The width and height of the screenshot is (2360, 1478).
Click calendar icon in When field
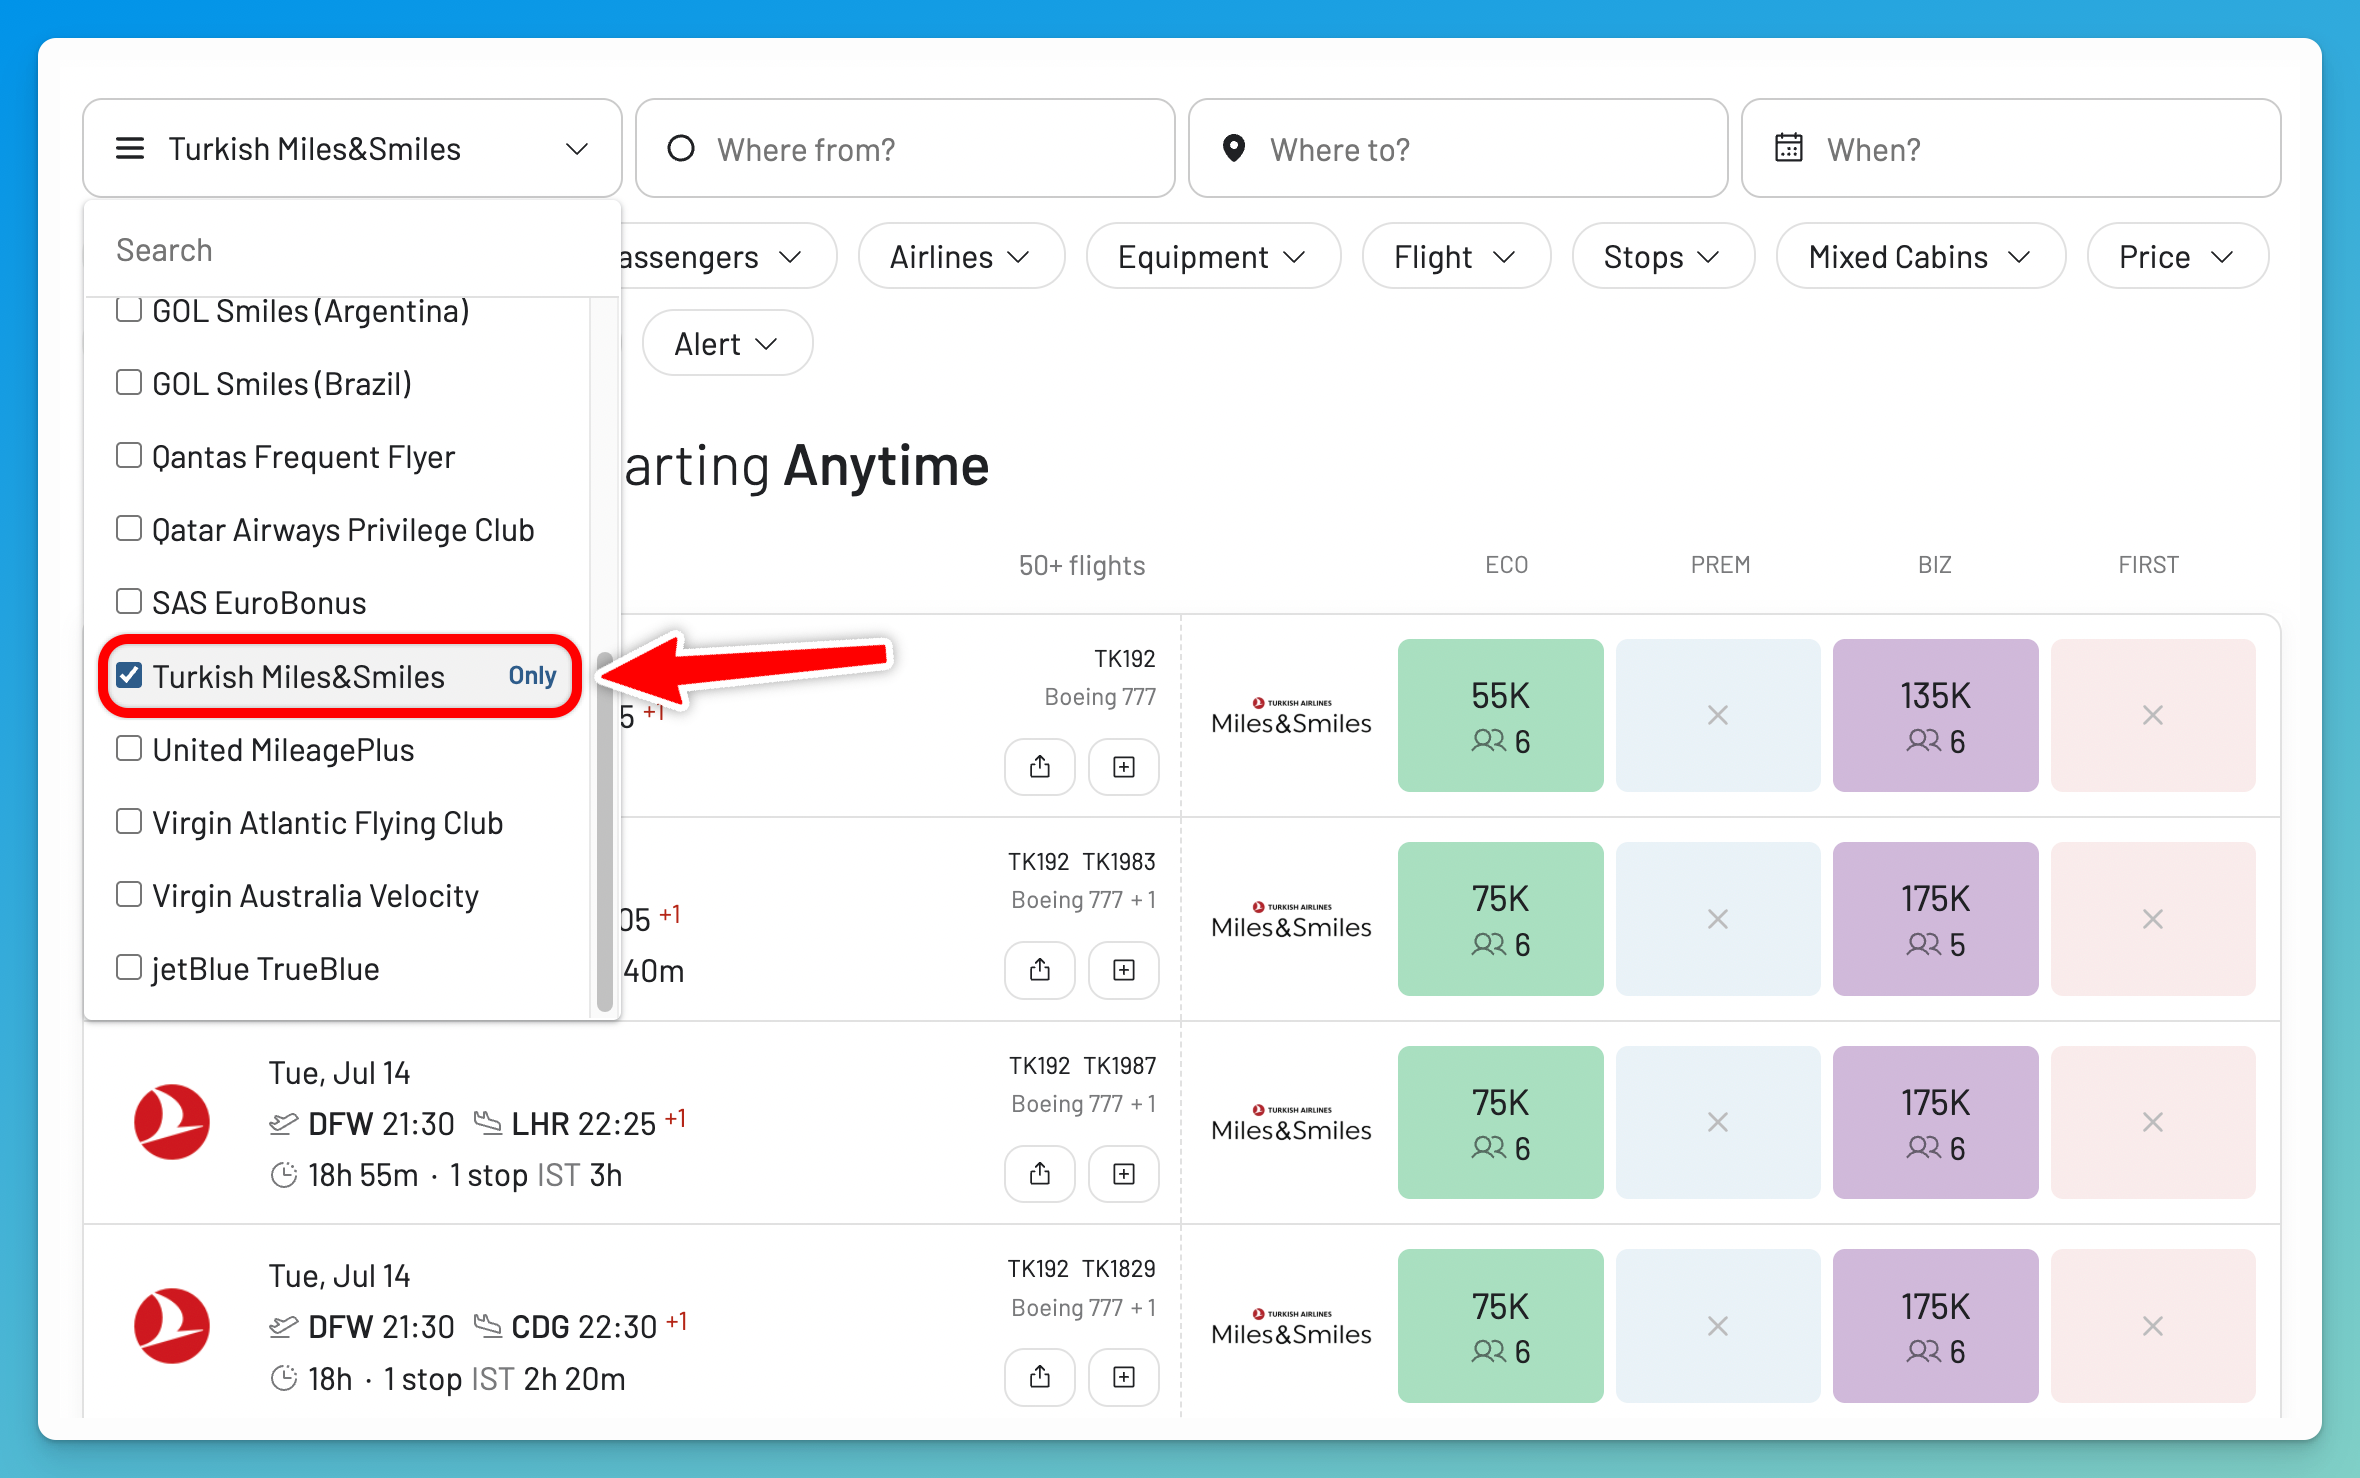tap(1789, 148)
